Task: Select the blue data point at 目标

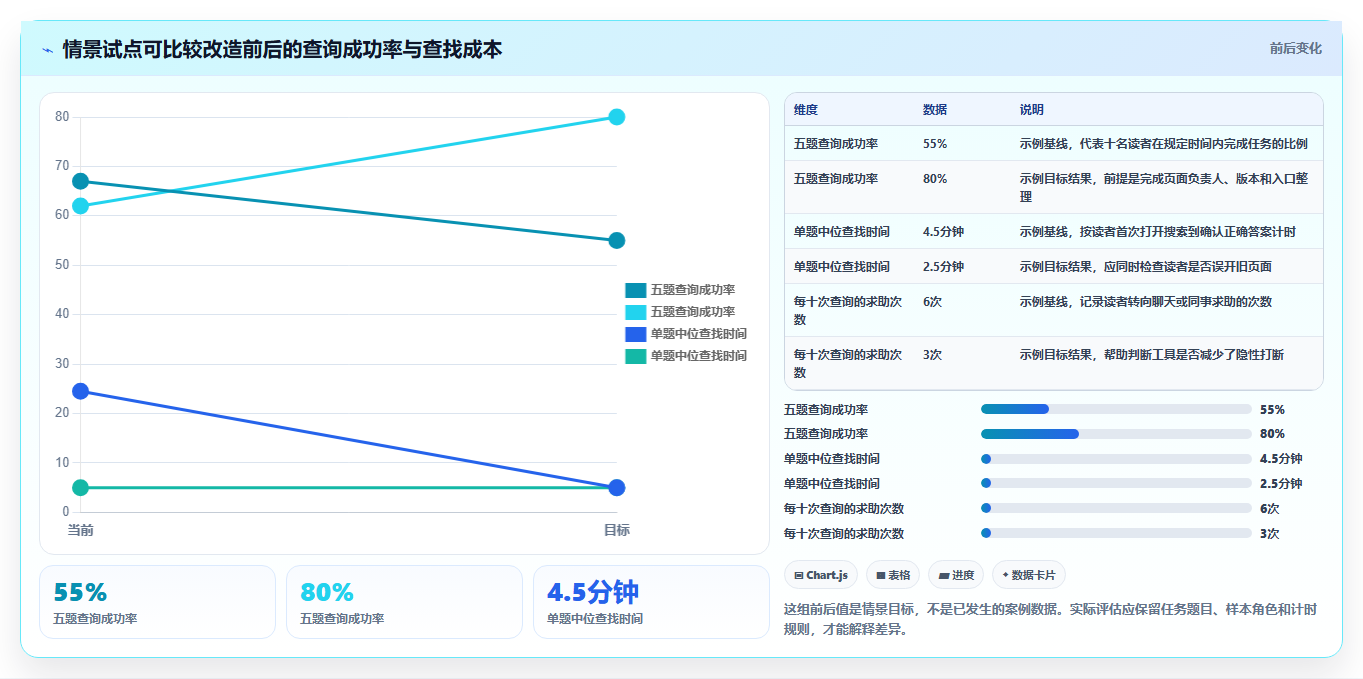Action: pyautogui.click(x=616, y=488)
